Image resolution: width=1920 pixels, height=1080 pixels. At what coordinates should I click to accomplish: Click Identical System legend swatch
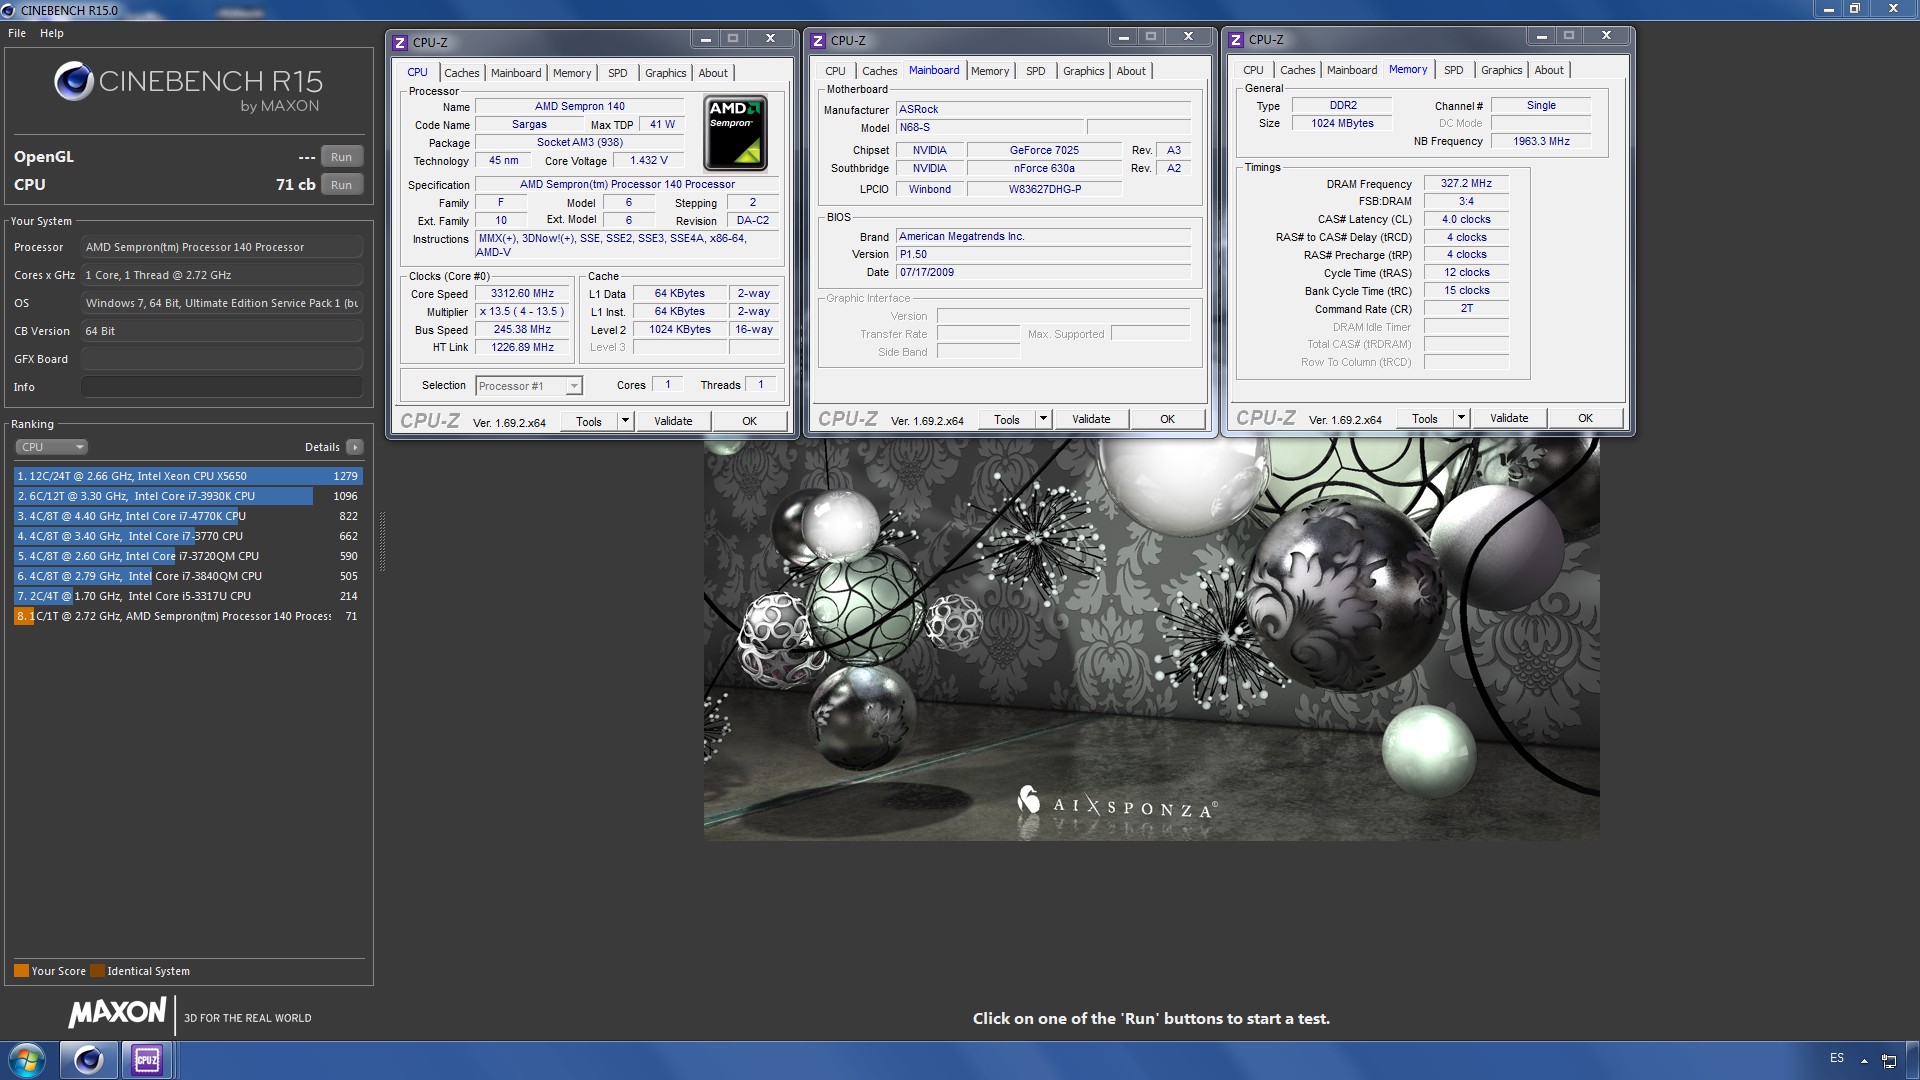[x=97, y=971]
